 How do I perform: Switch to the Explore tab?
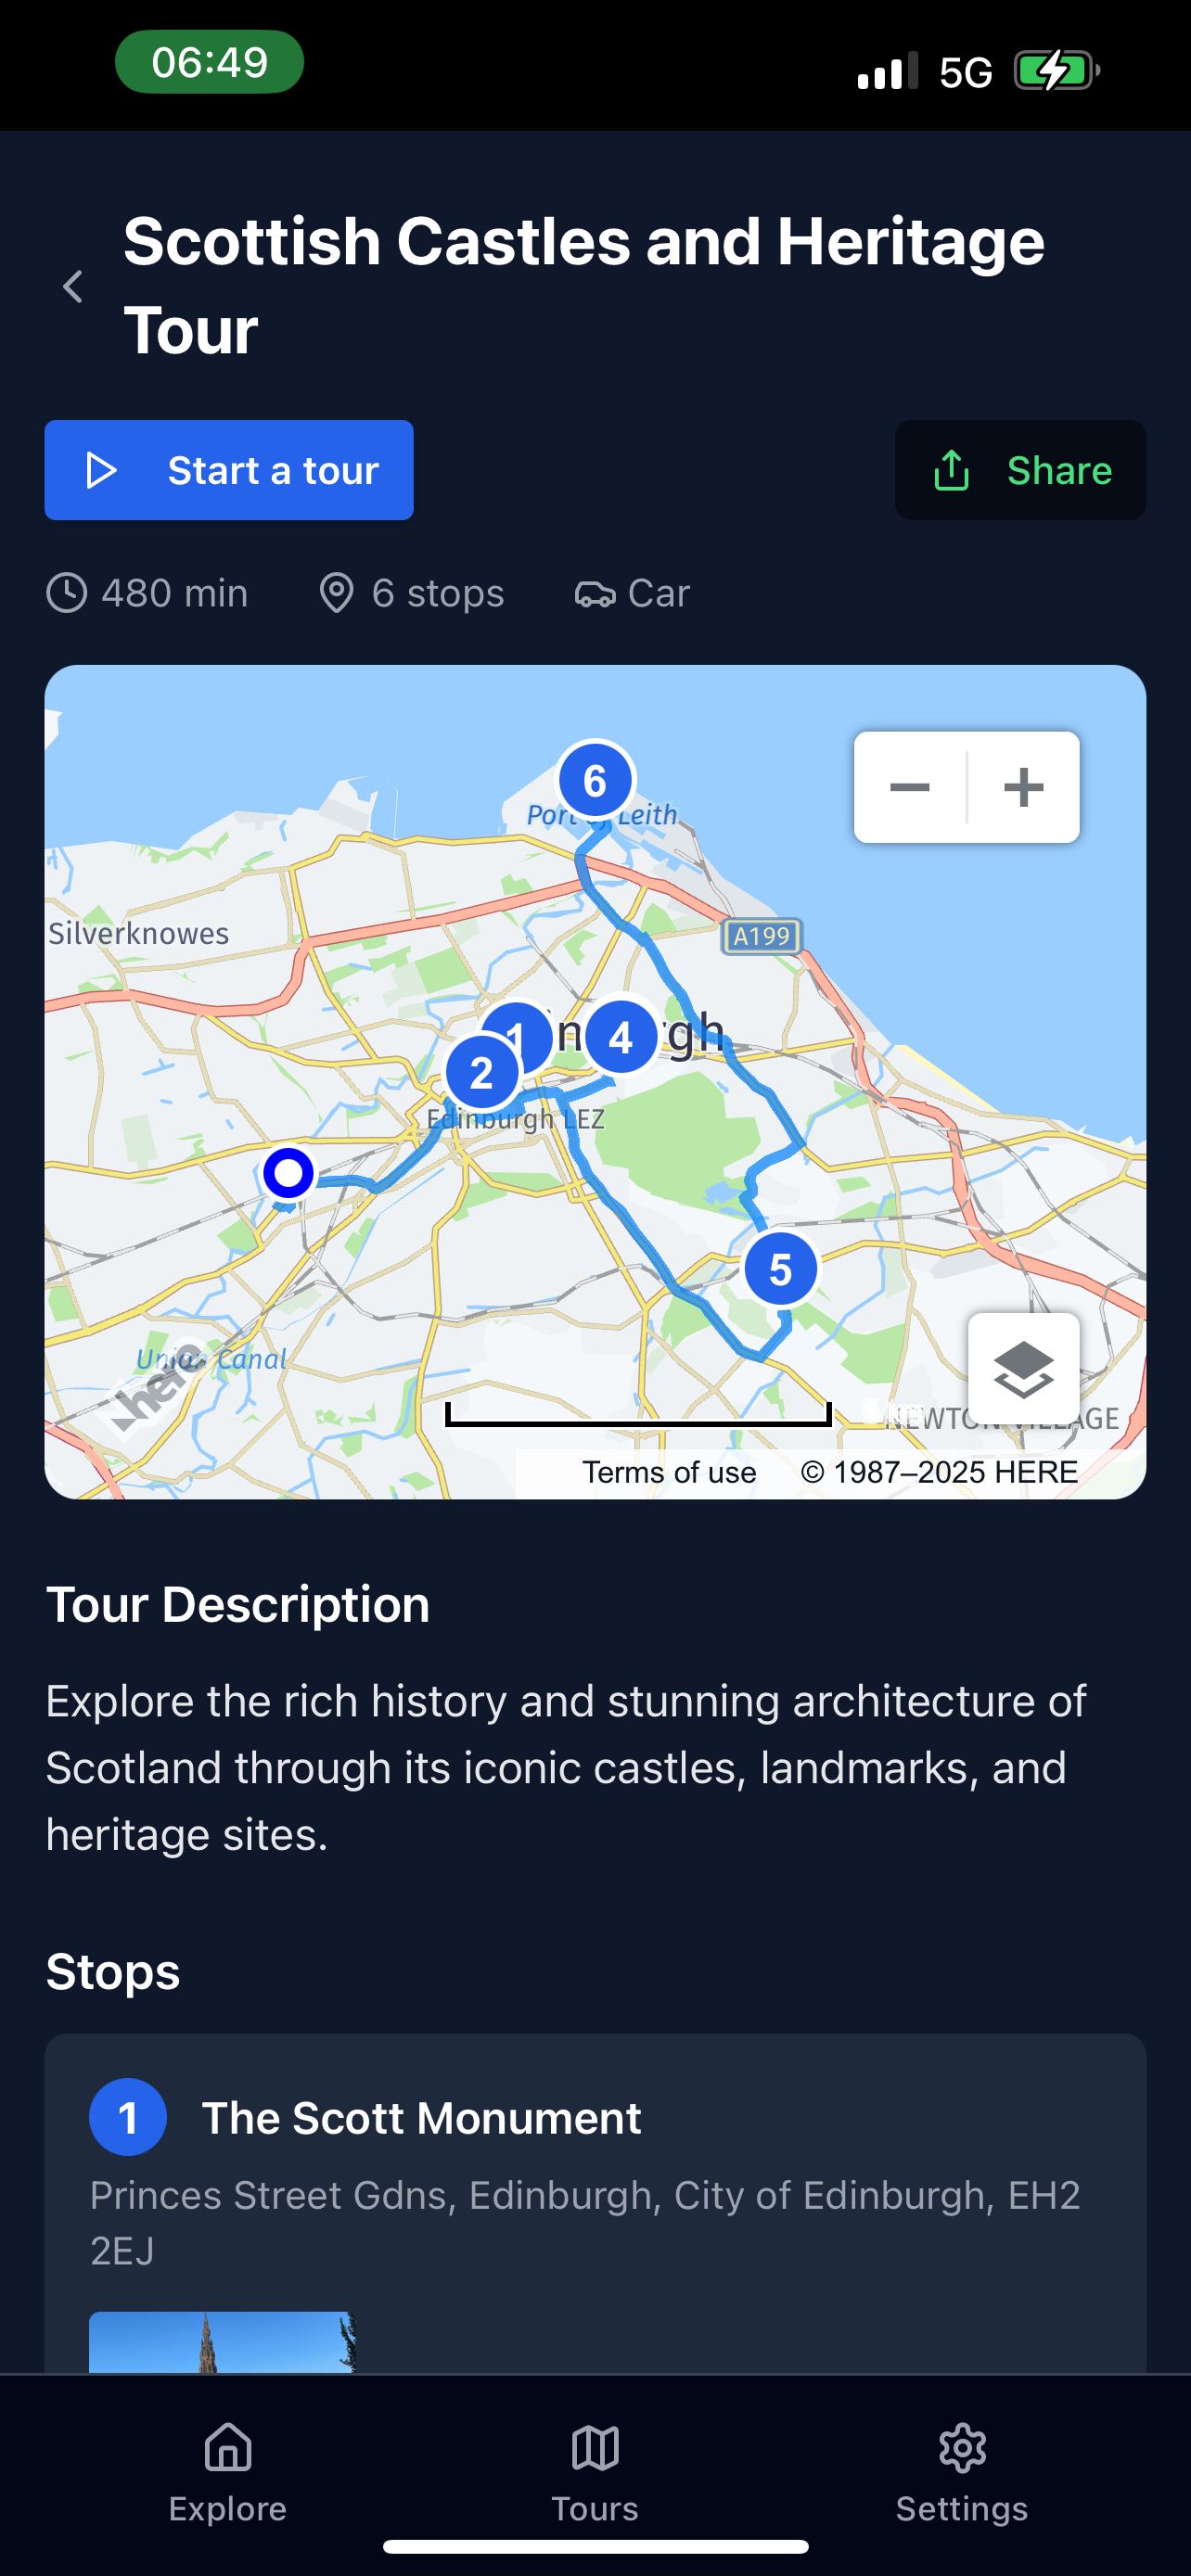pyautogui.click(x=228, y=2472)
